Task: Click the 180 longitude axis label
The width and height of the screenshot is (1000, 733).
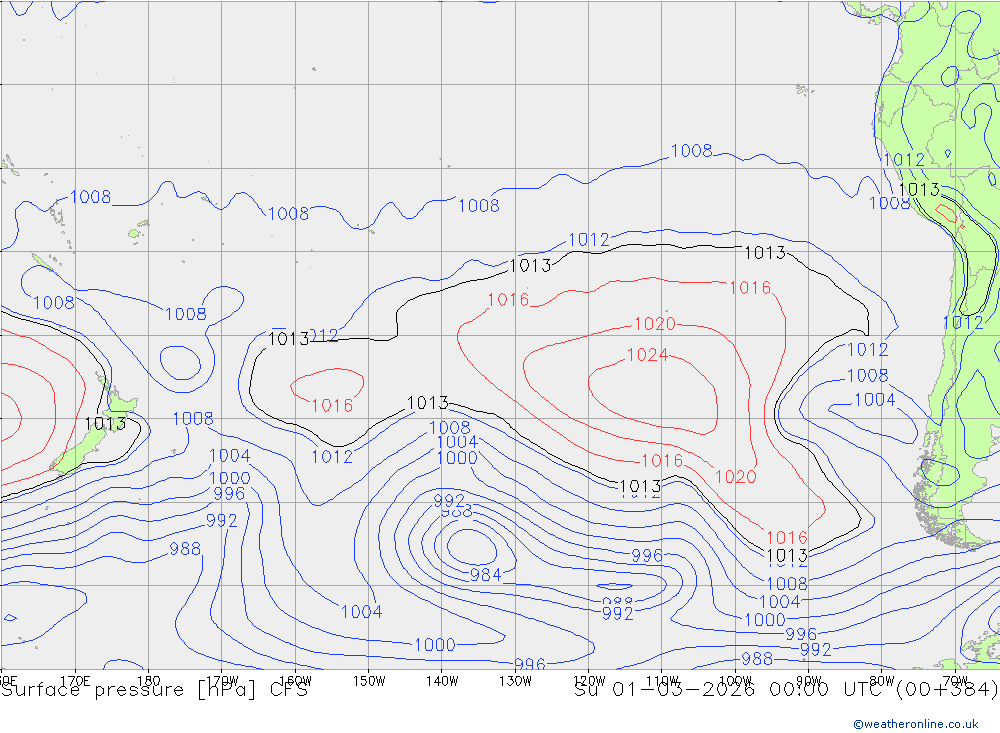Action: click(x=148, y=681)
